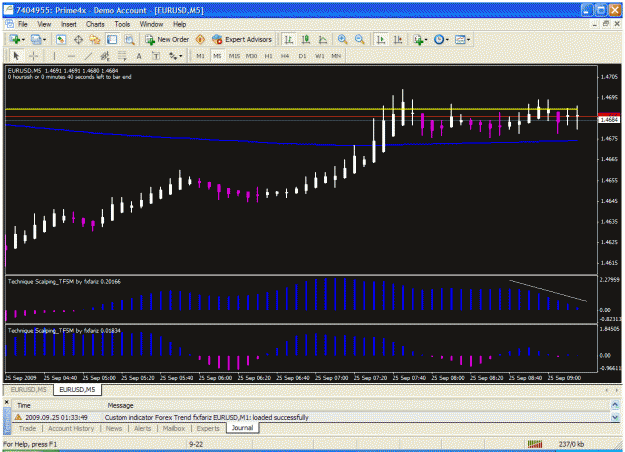Open the Market Watch window icon

click(61, 39)
